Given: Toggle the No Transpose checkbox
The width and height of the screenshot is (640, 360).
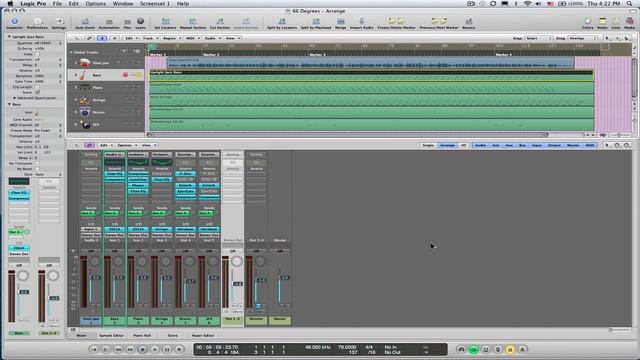Looking at the screenshot, I should (x=37, y=163).
